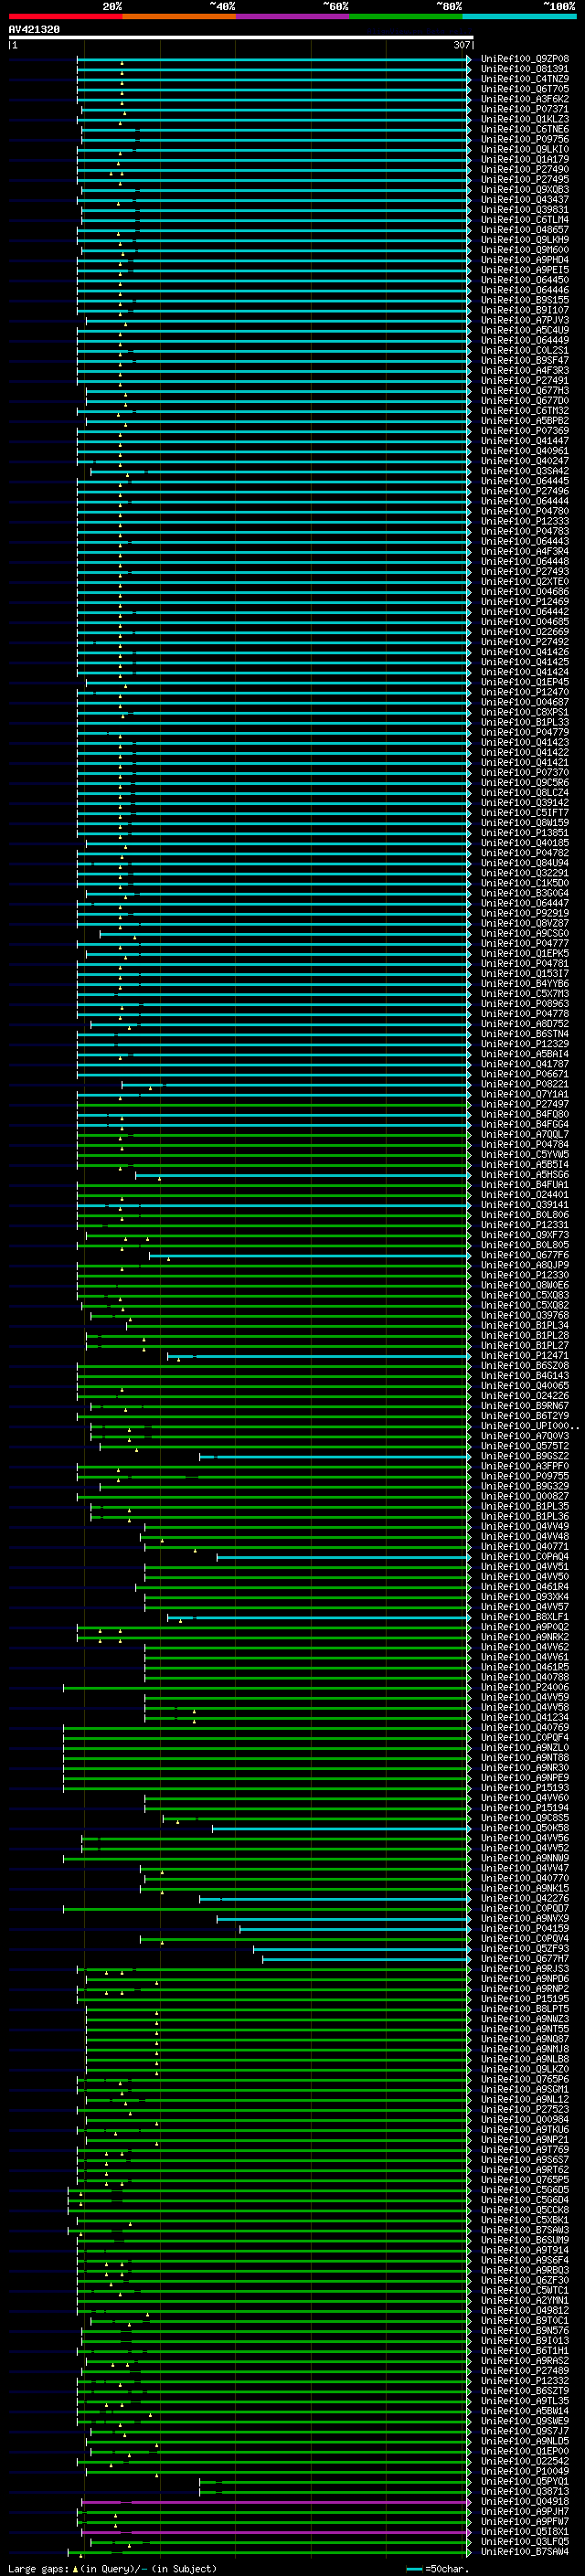Open hit UniRef100_Q43437
Image resolution: width=585 pixels, height=2576 pixels.
pos(524,200)
